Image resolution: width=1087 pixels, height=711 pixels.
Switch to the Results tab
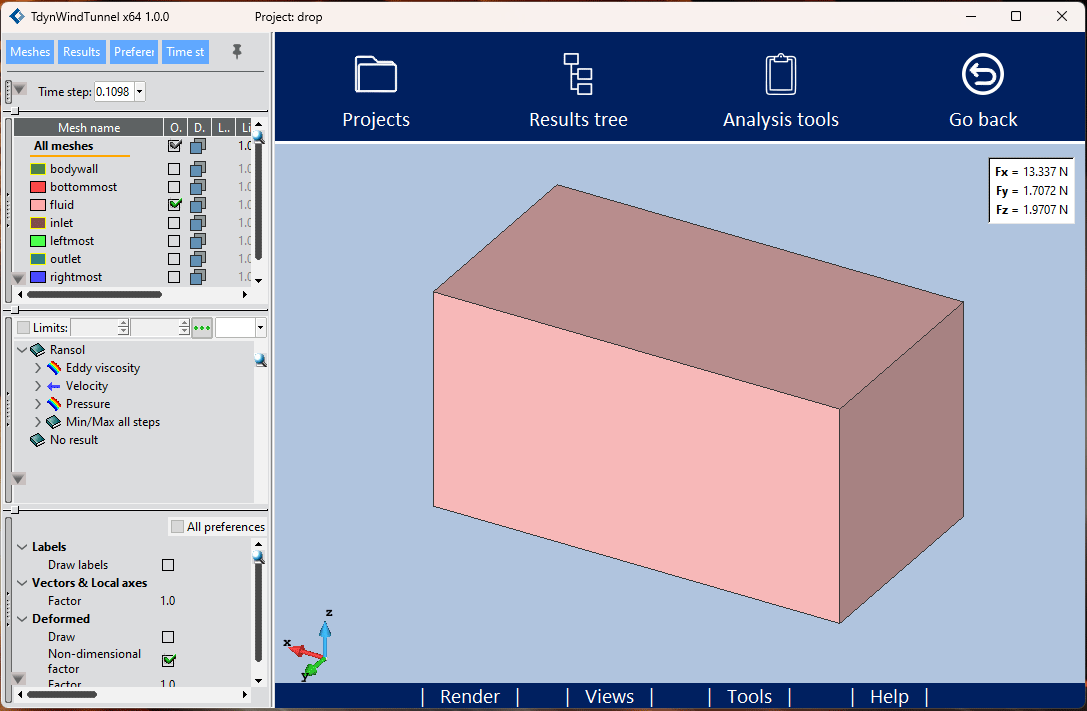pos(82,52)
